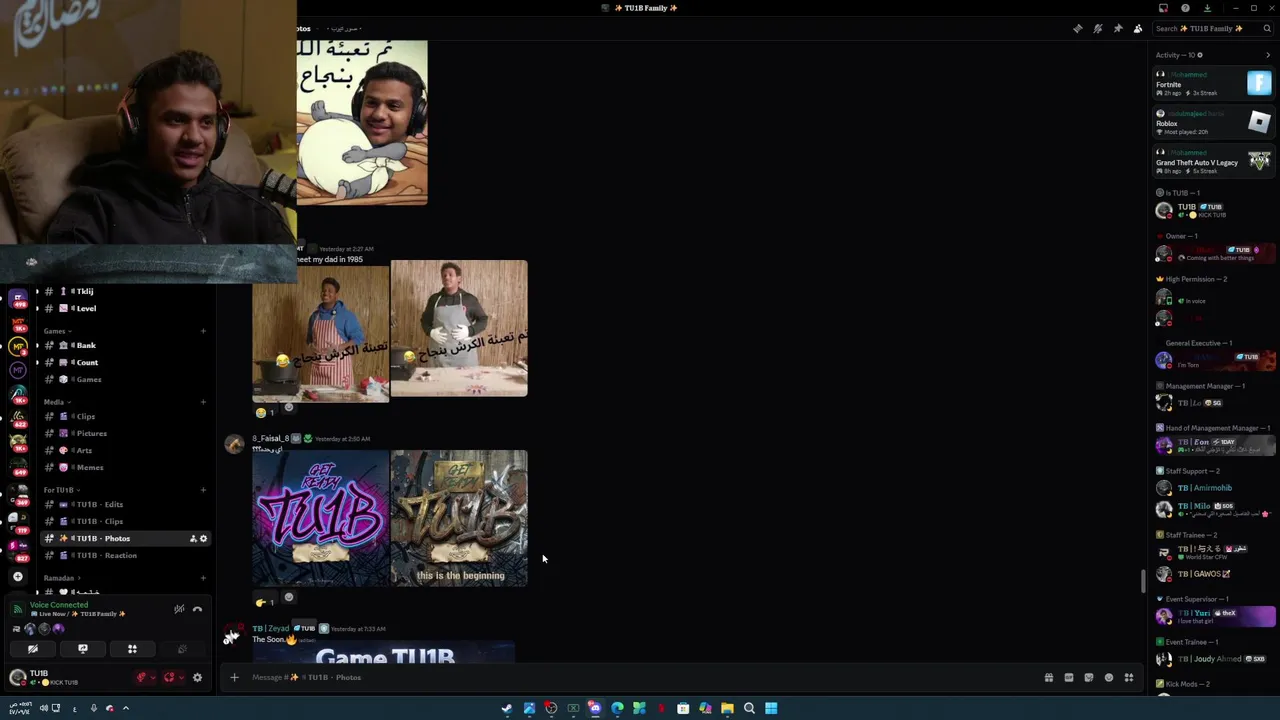1280x720 pixels.
Task: Open edit channel gear on TU1B - Photos
Action: (x=203, y=539)
